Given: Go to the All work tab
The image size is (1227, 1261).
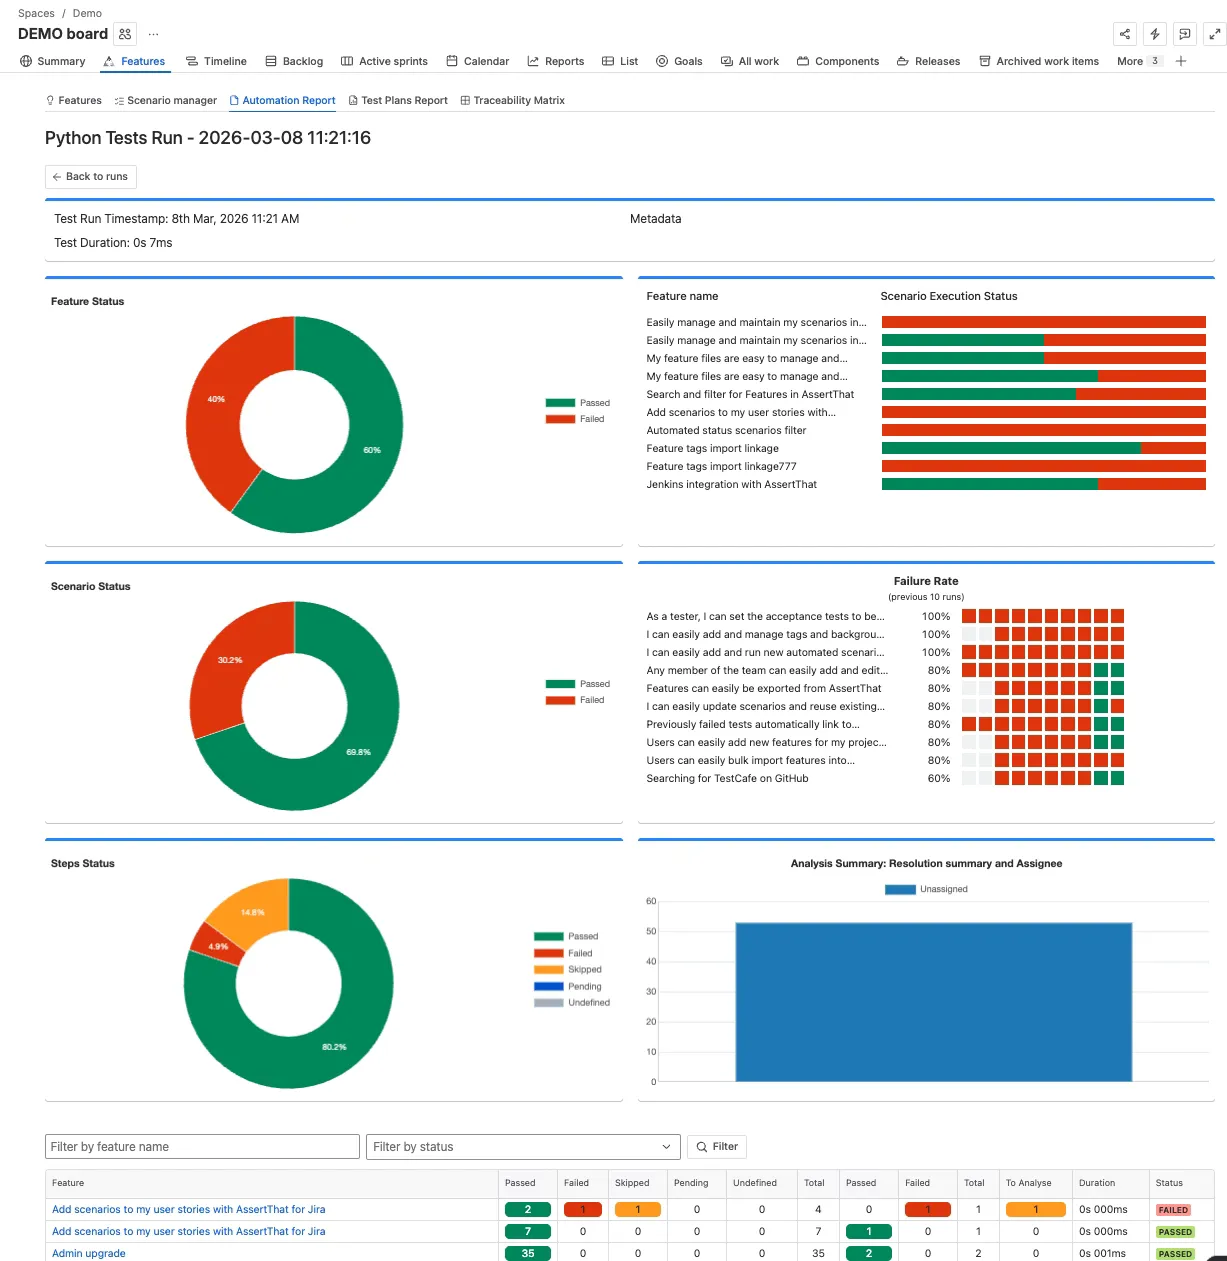Looking at the screenshot, I should tap(750, 61).
